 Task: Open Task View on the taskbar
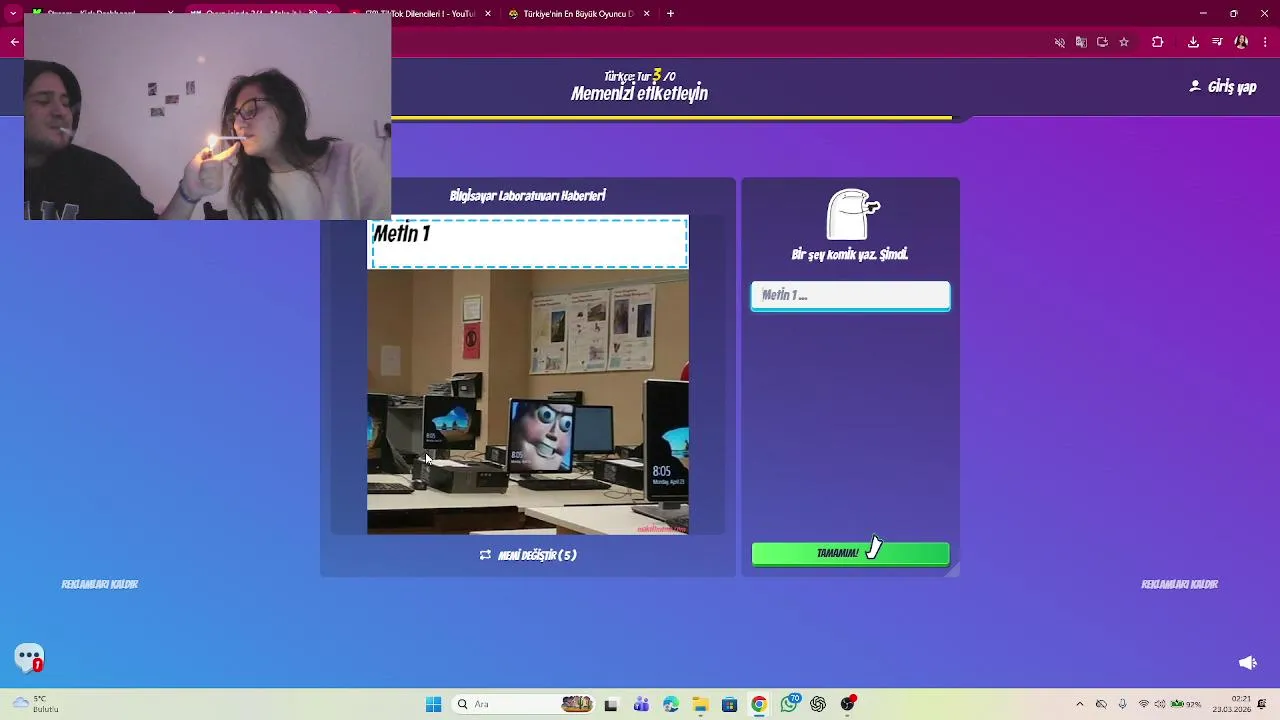click(611, 704)
